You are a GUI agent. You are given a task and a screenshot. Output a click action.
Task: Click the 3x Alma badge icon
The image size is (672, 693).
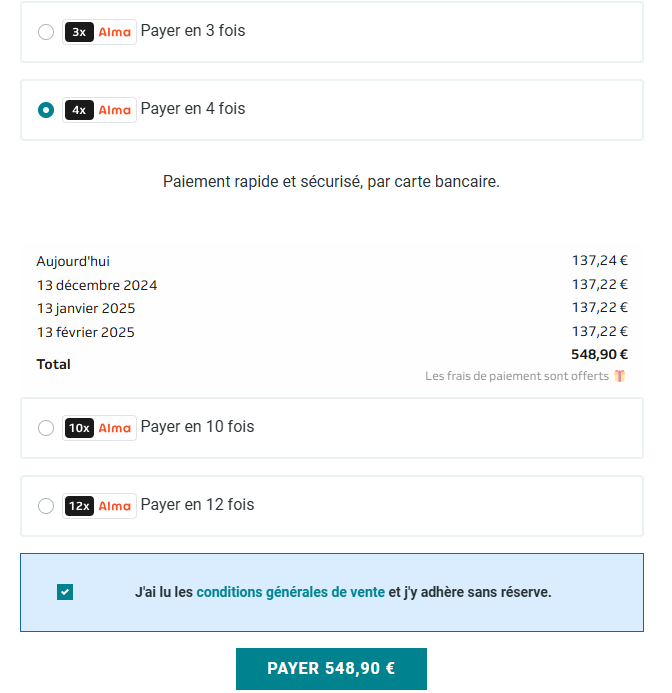coord(99,32)
